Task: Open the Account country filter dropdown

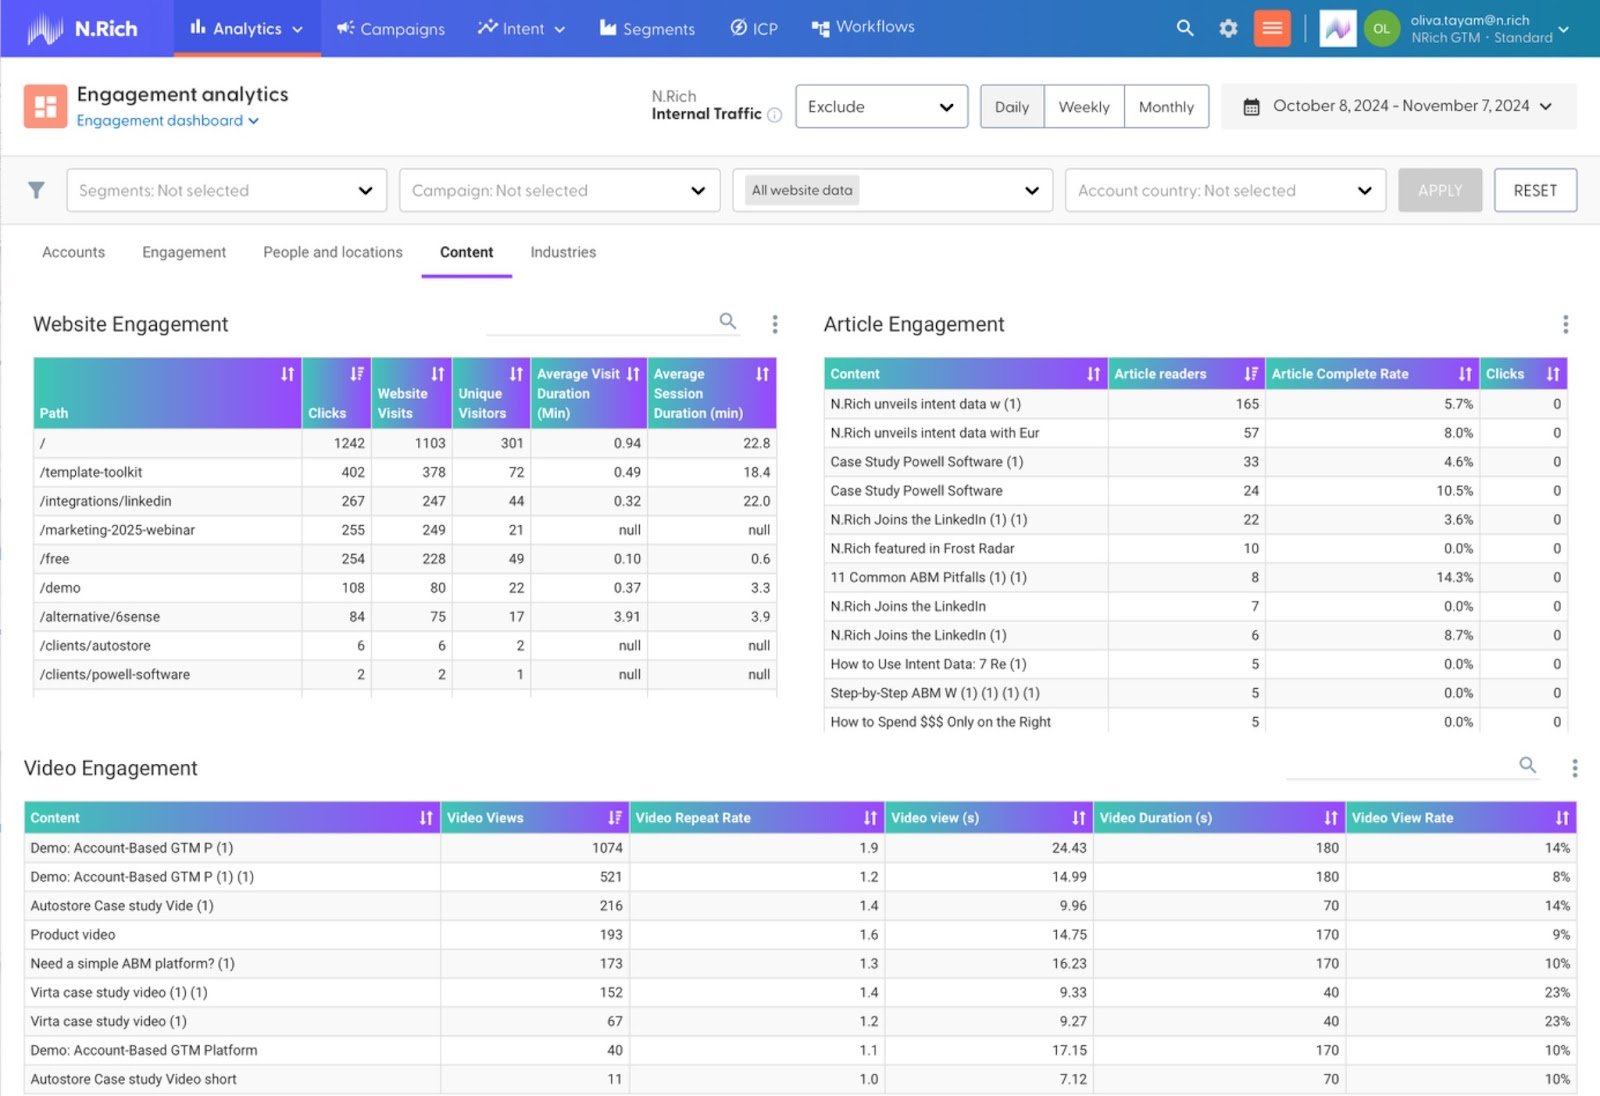Action: 1225,190
